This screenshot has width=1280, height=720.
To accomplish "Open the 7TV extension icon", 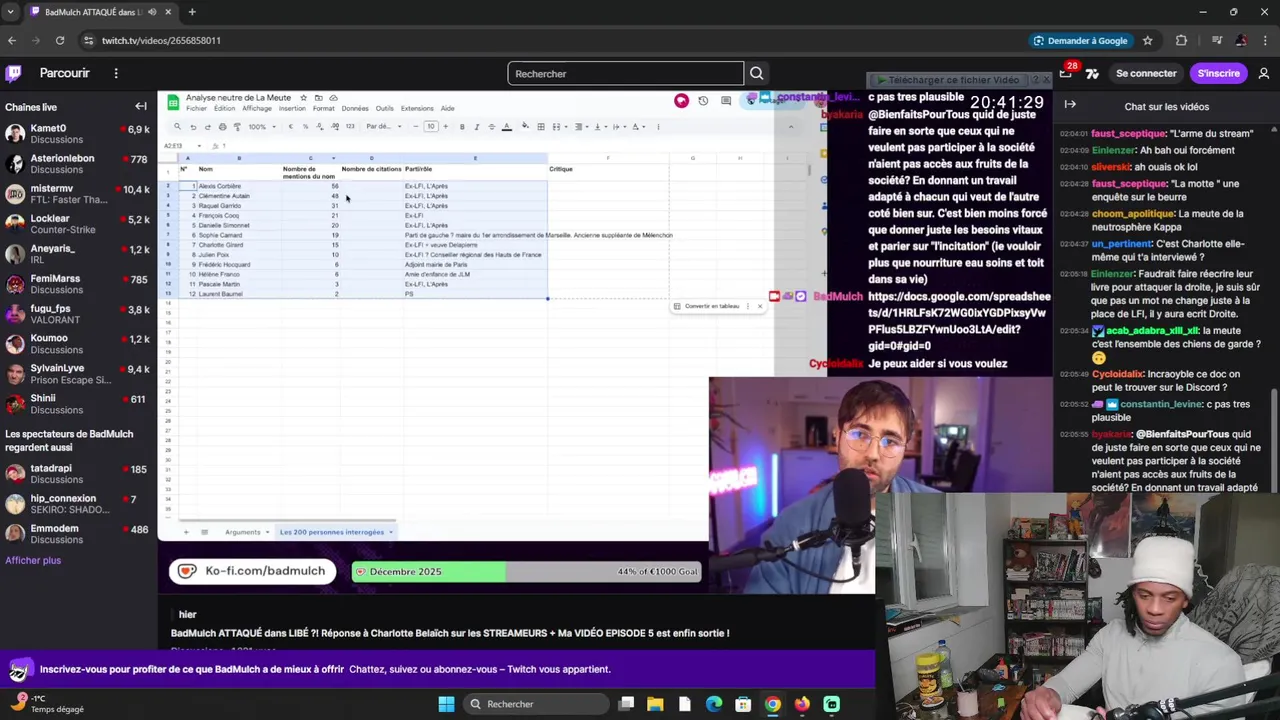I will coord(1092,73).
